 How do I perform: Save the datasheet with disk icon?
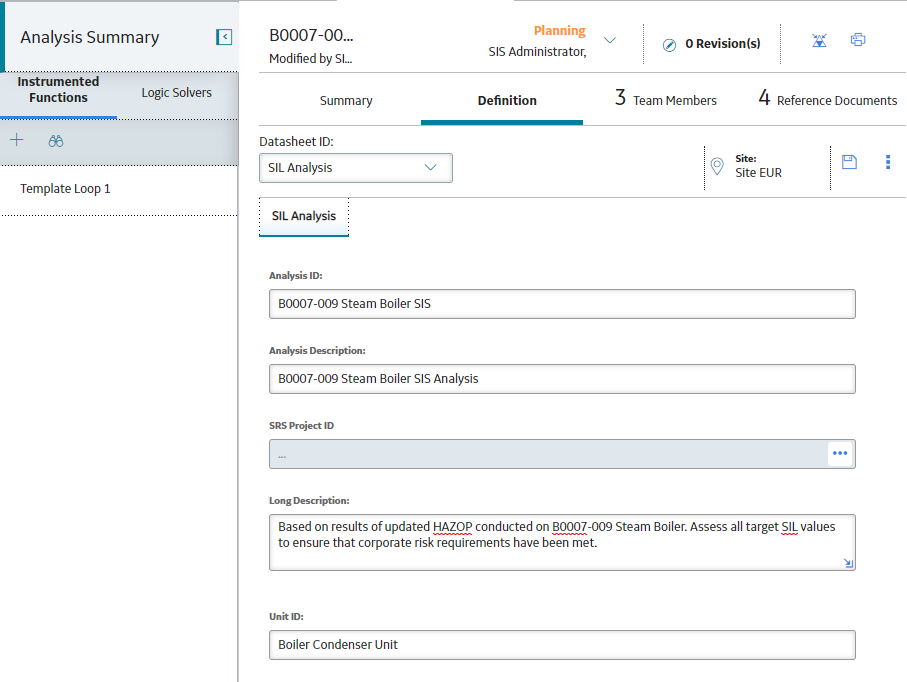[x=849, y=162]
